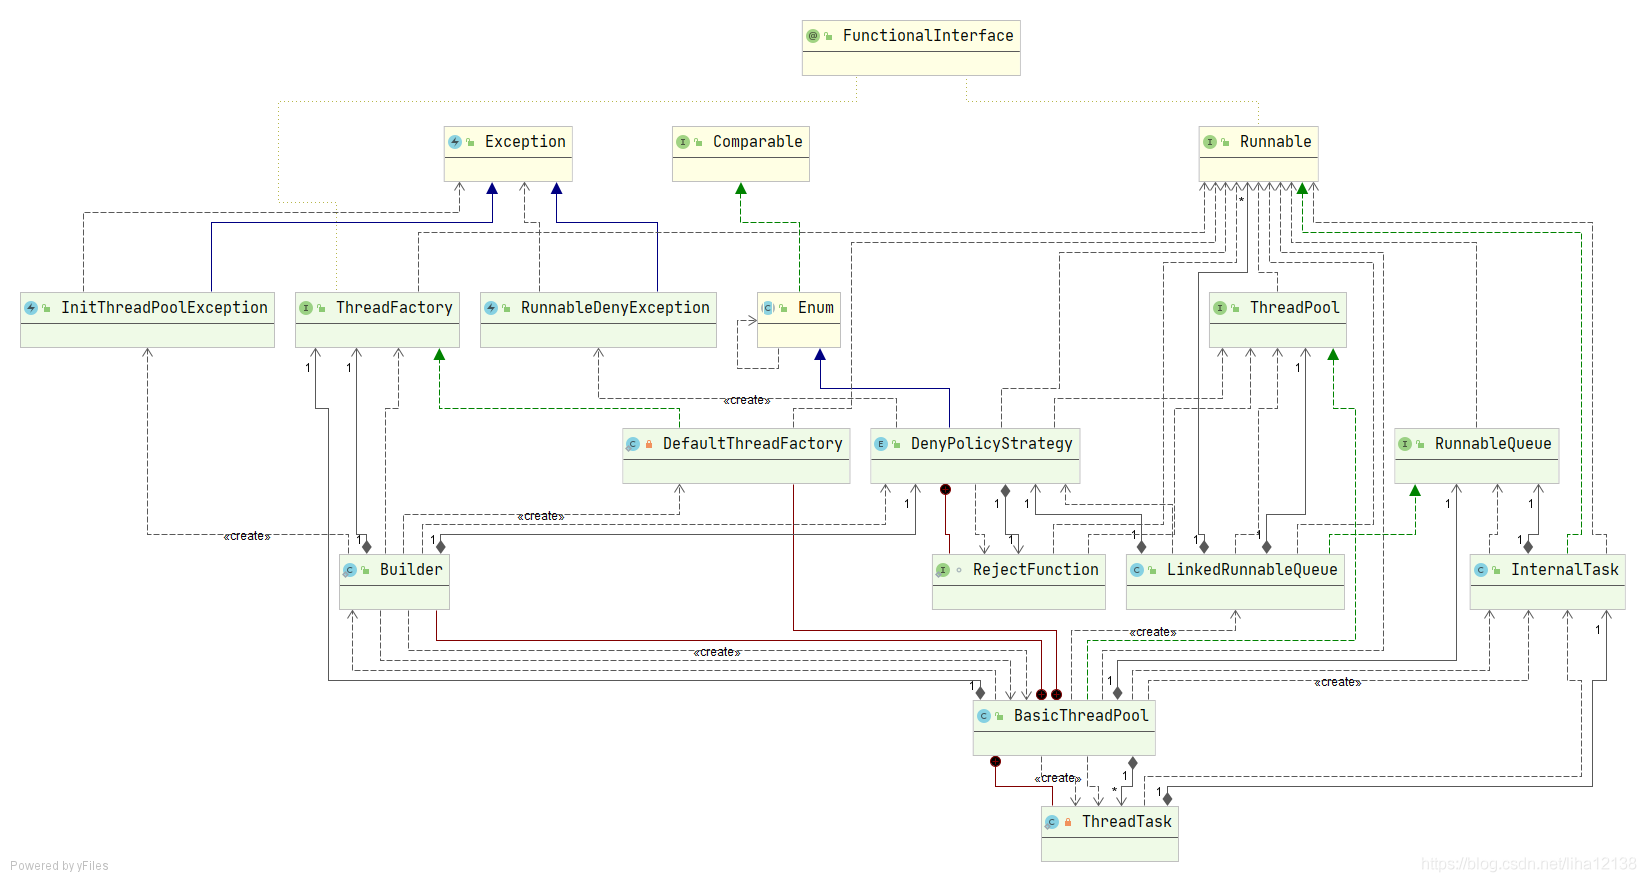Image resolution: width=1646 pixels, height=882 pixels.
Task: Click the private lock icon on ThreadTask
Action: point(1068,822)
